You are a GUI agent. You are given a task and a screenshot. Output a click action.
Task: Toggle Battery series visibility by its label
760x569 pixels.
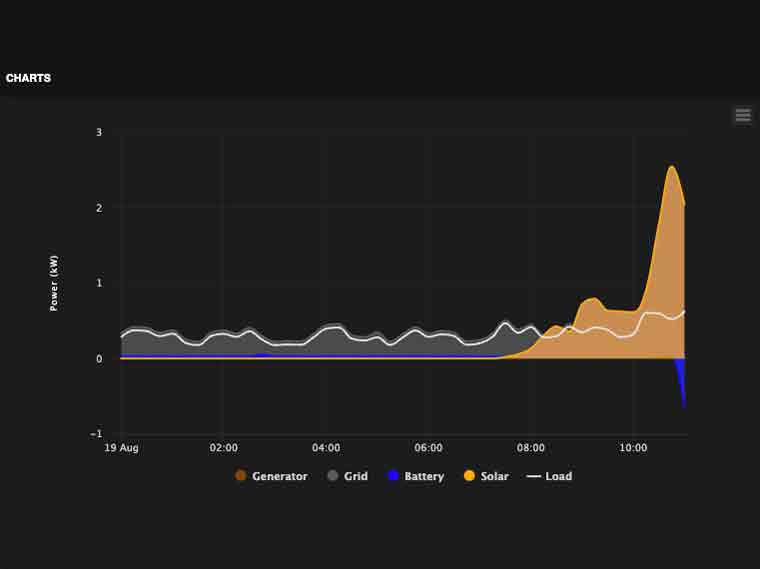pyautogui.click(x=424, y=476)
